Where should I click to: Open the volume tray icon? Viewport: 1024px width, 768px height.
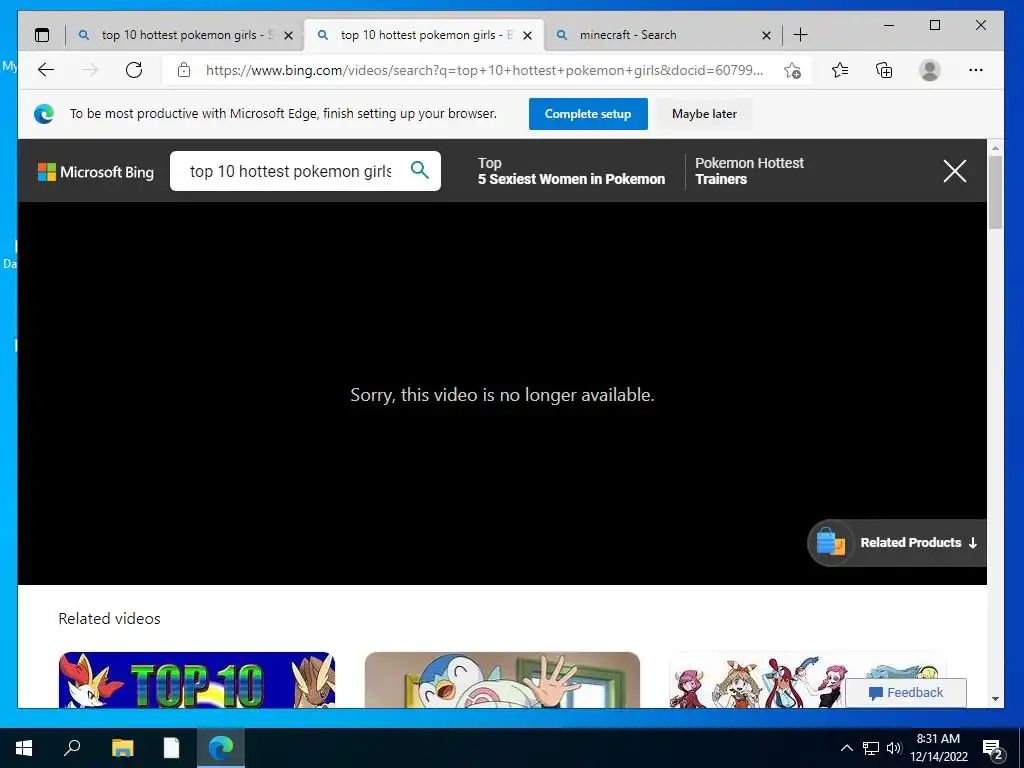click(894, 748)
